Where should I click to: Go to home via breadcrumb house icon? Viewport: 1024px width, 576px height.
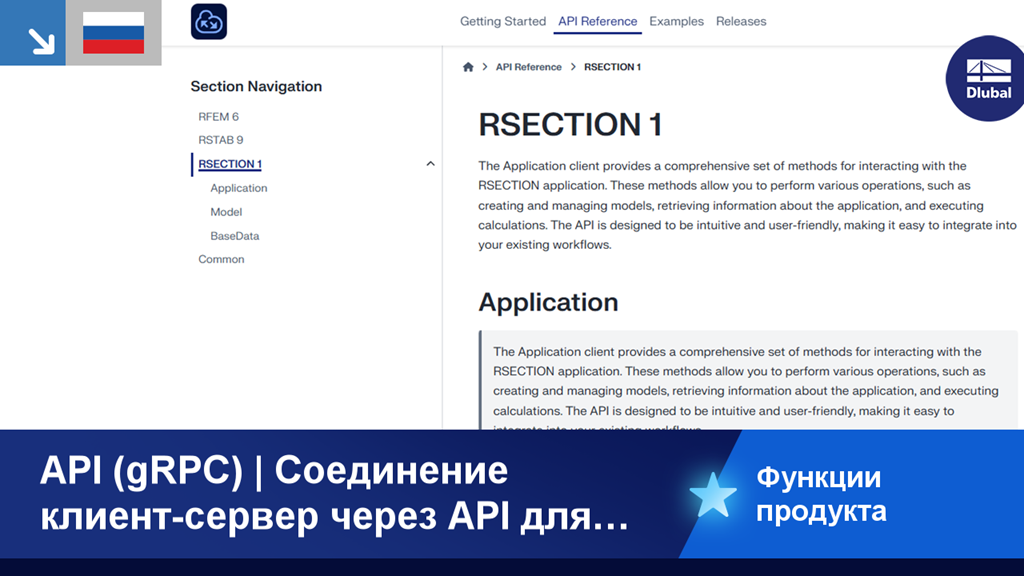click(x=468, y=67)
